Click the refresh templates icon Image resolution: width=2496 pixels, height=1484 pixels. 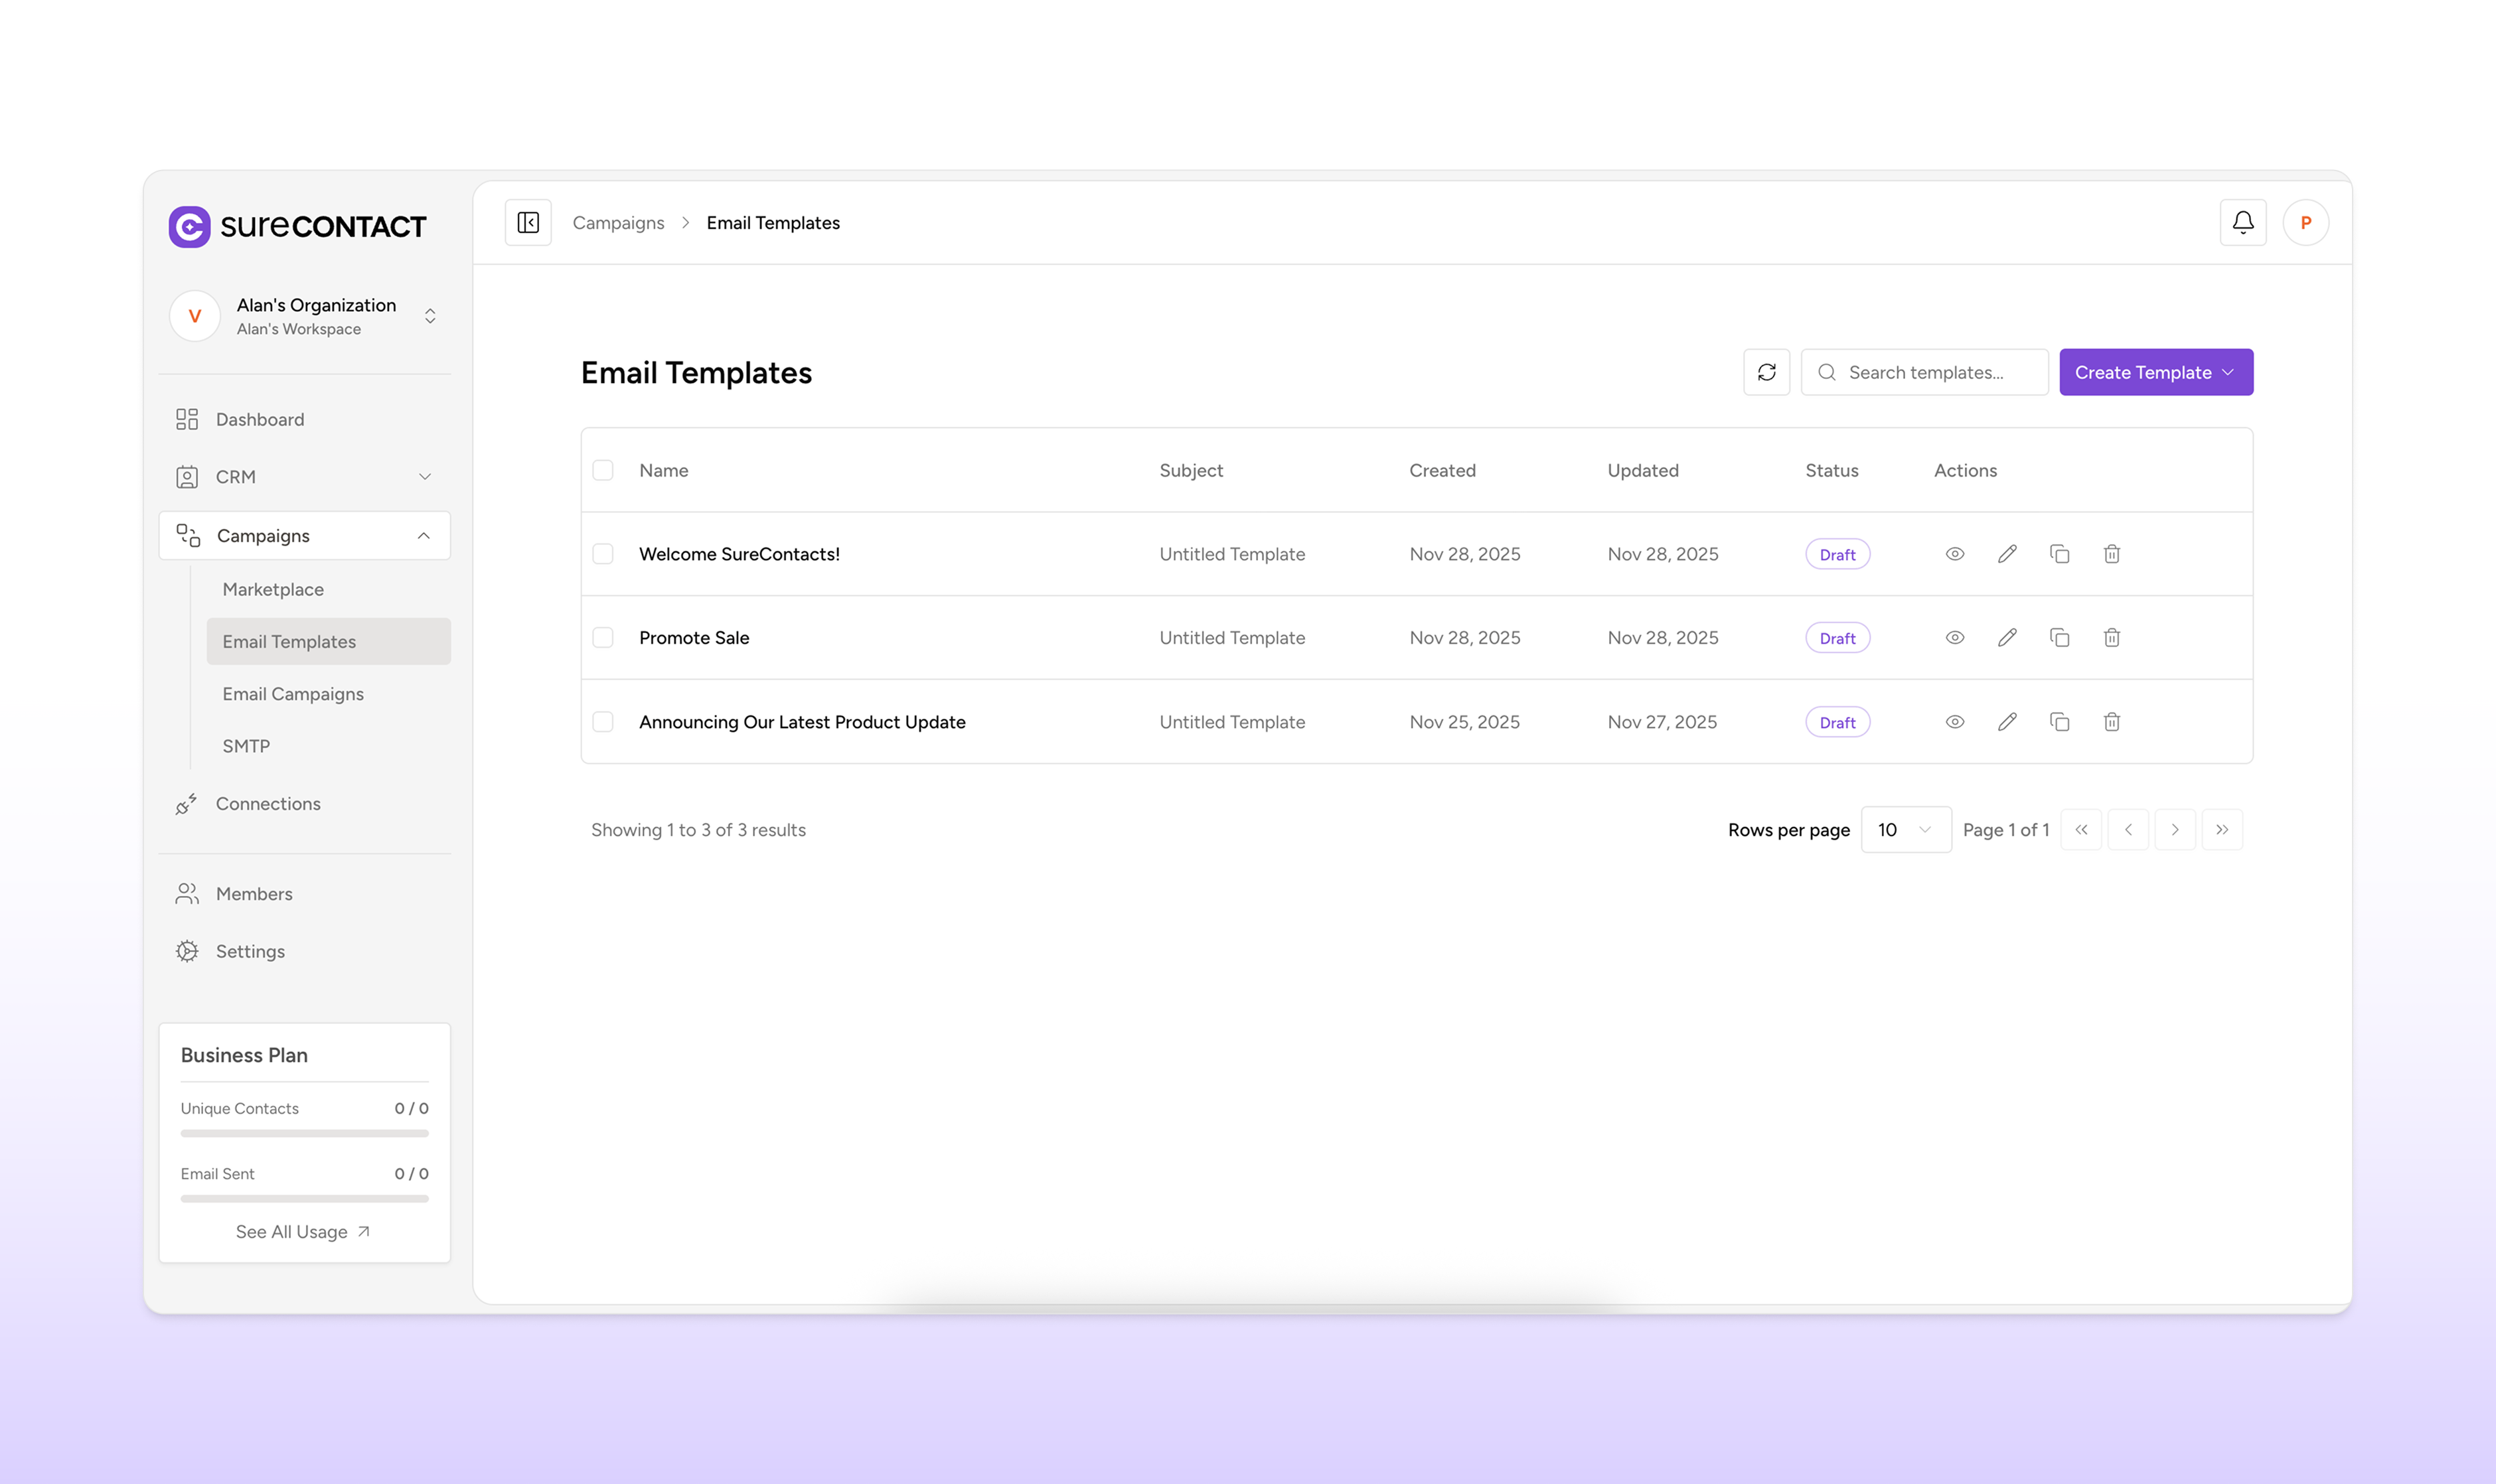[x=1767, y=371]
